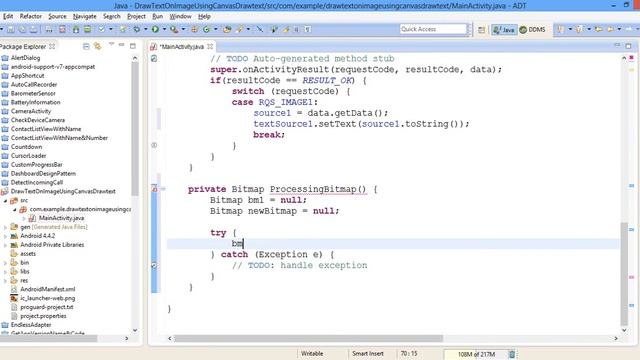
Task: Close the MainActivity.java editor tab
Action: (210, 47)
